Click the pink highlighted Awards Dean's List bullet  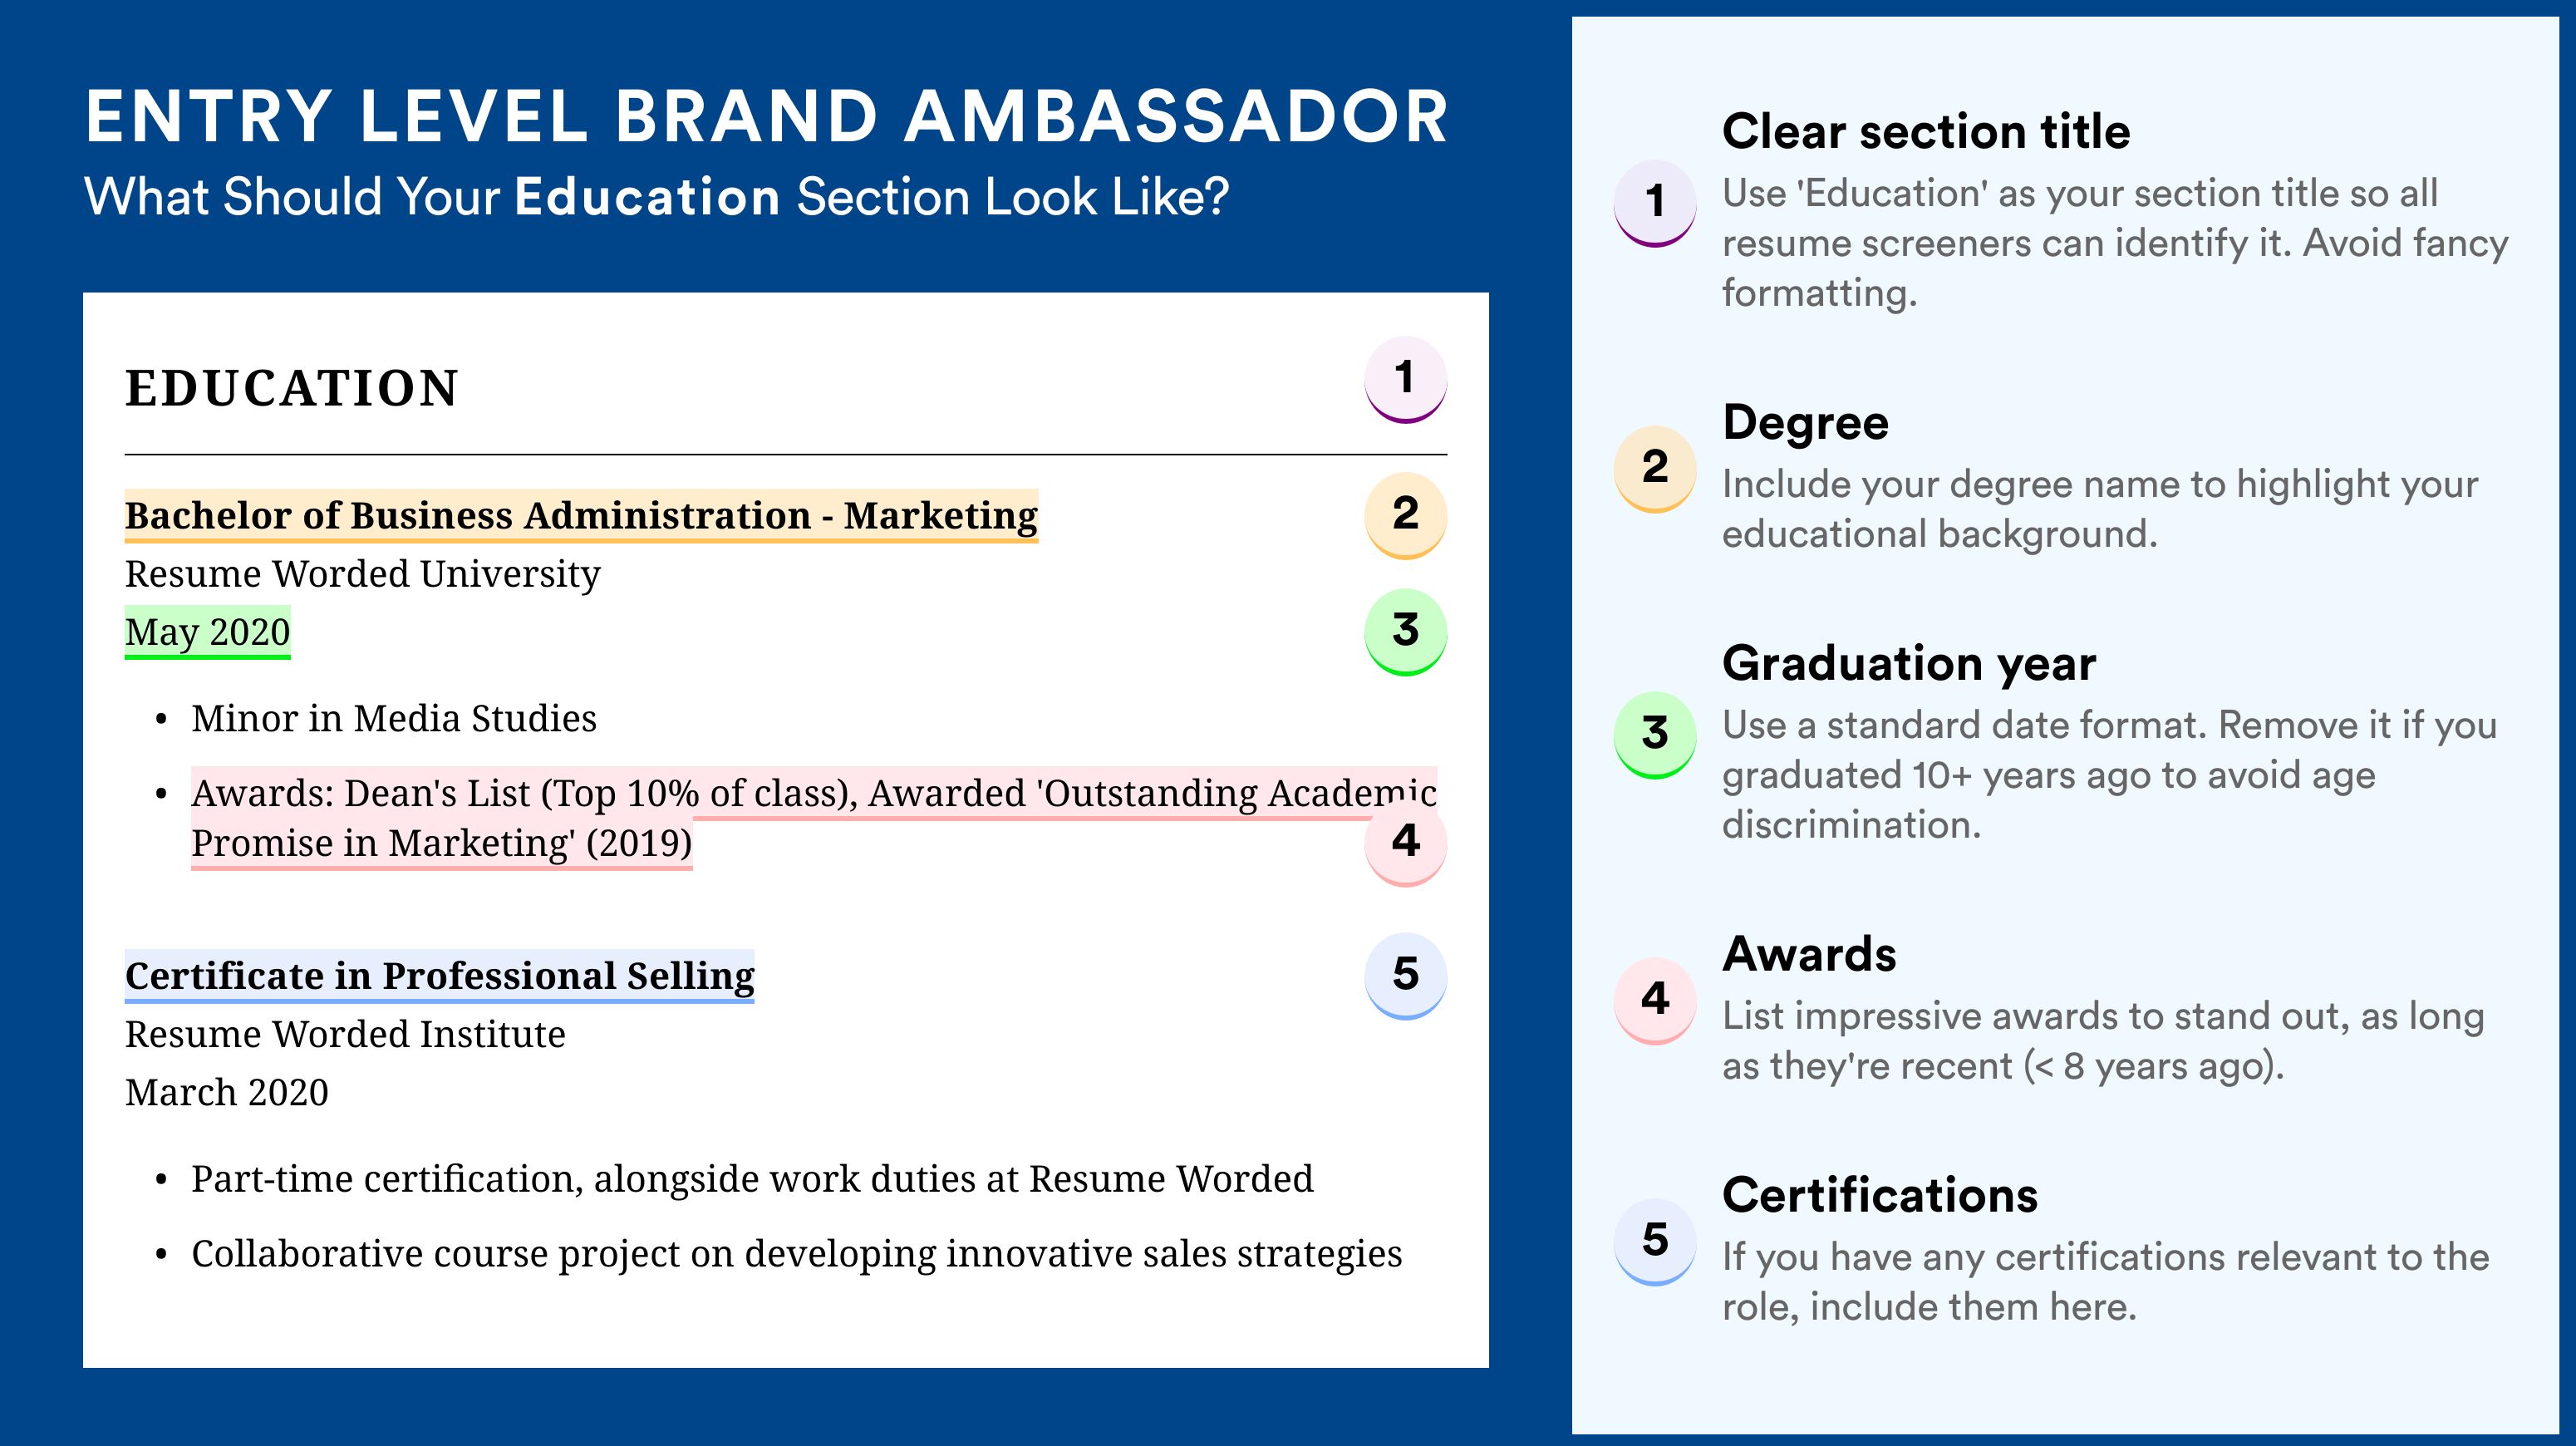pyautogui.click(x=813, y=818)
